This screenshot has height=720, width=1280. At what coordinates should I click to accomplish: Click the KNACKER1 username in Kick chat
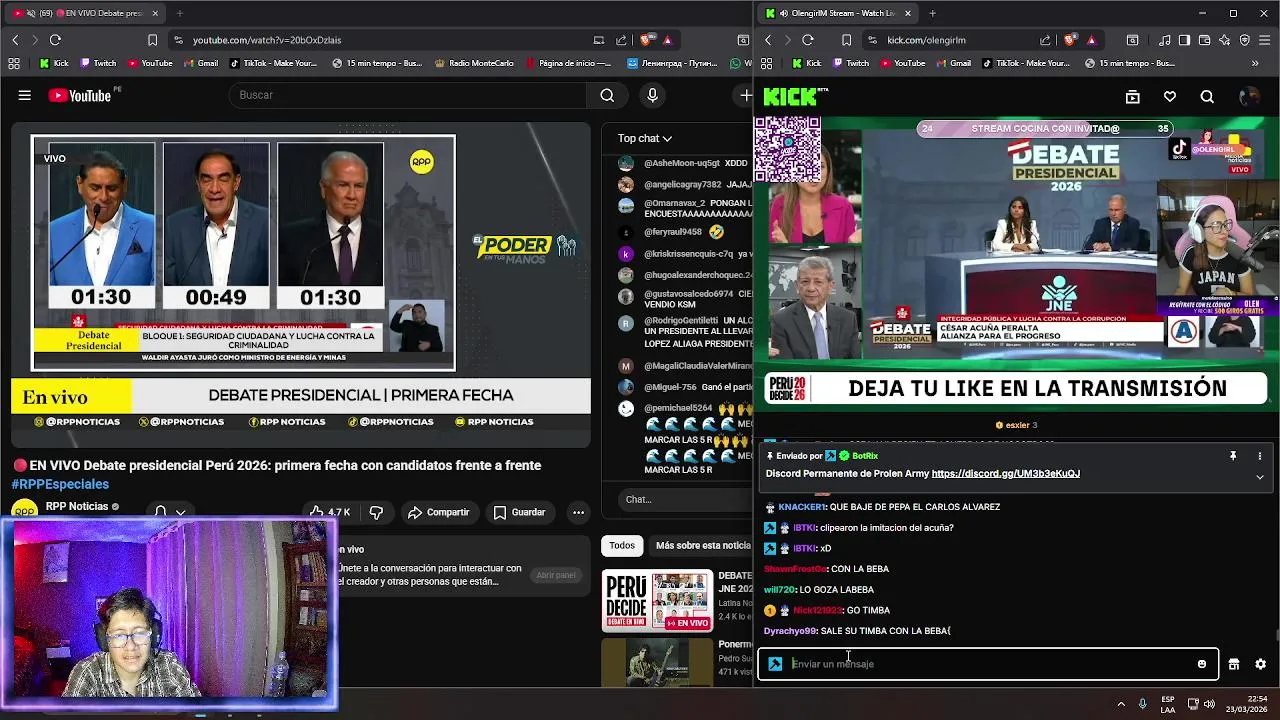801,507
